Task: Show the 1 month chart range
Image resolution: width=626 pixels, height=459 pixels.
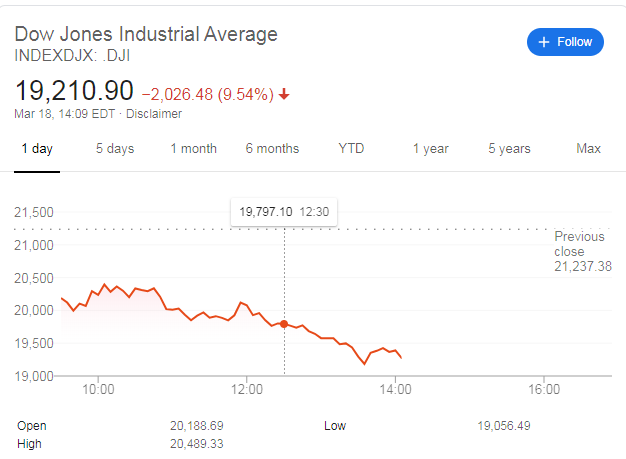Action: [193, 149]
